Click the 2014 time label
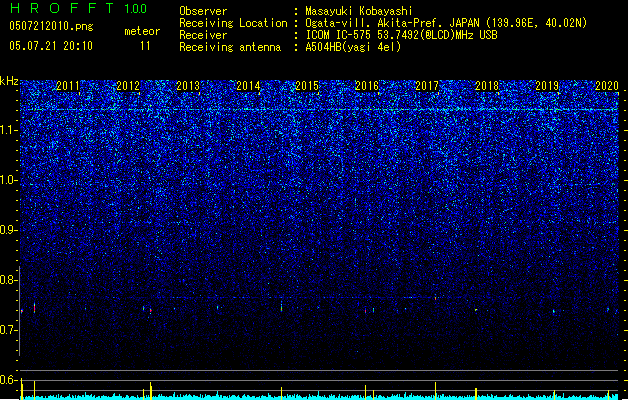629x400 pixels. 248,85
